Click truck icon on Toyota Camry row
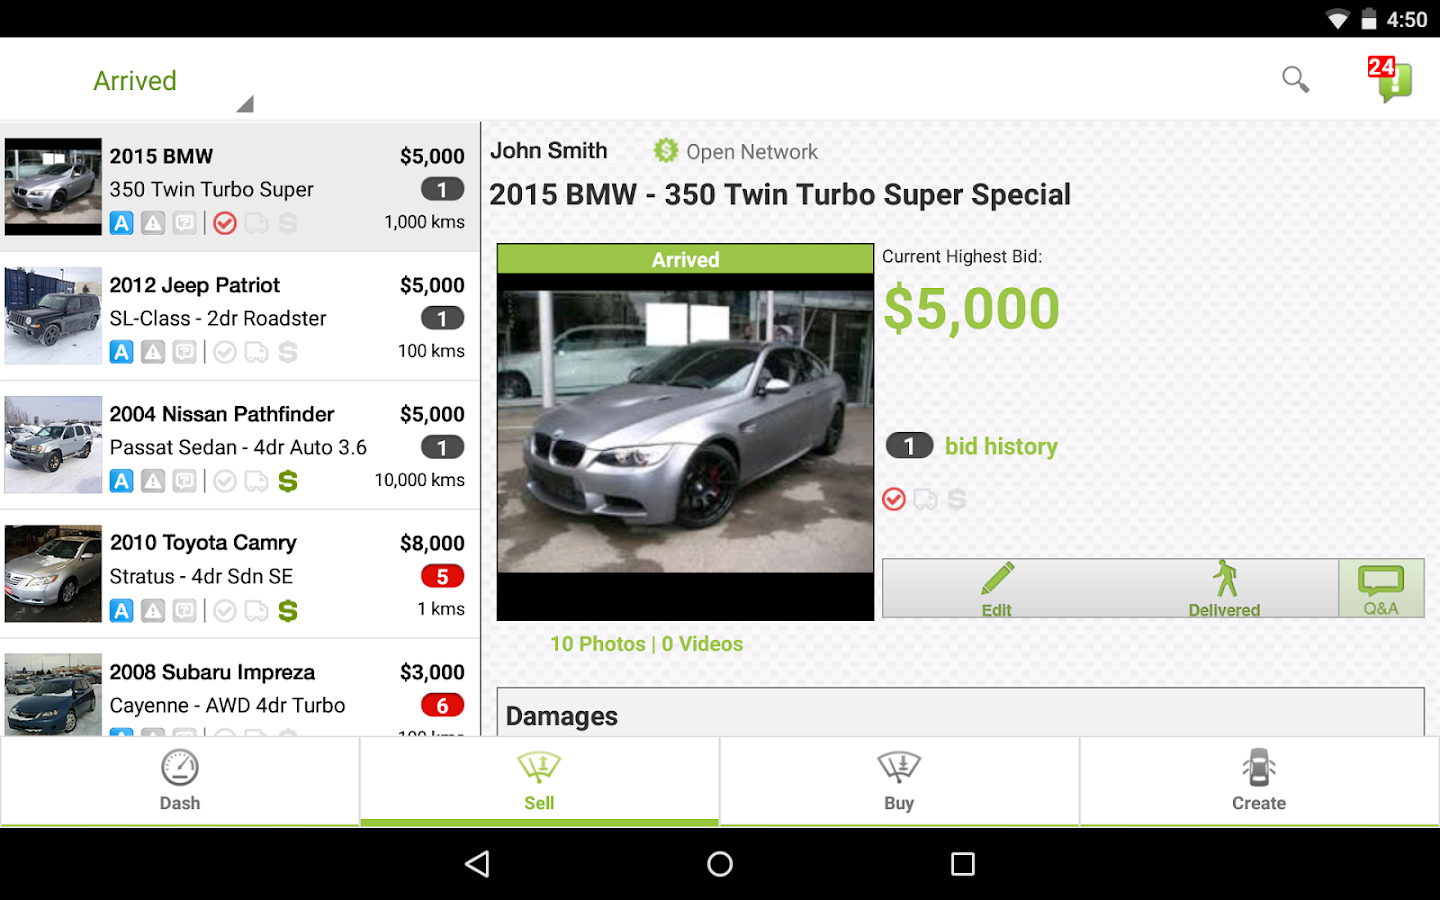The width and height of the screenshot is (1440, 900). (257, 610)
